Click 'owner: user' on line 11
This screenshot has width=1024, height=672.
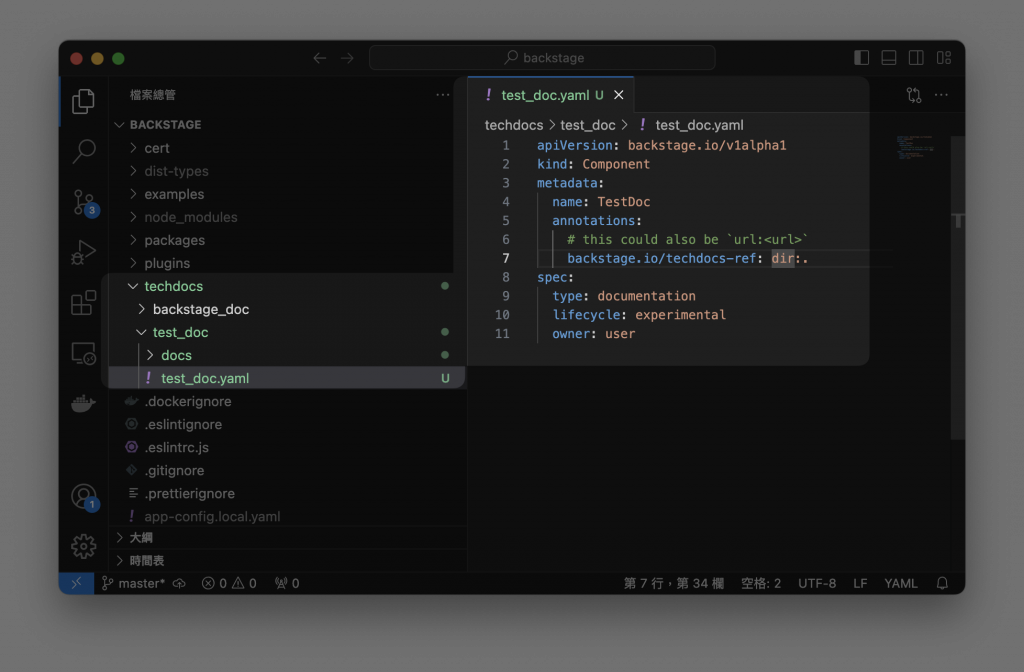(x=593, y=334)
